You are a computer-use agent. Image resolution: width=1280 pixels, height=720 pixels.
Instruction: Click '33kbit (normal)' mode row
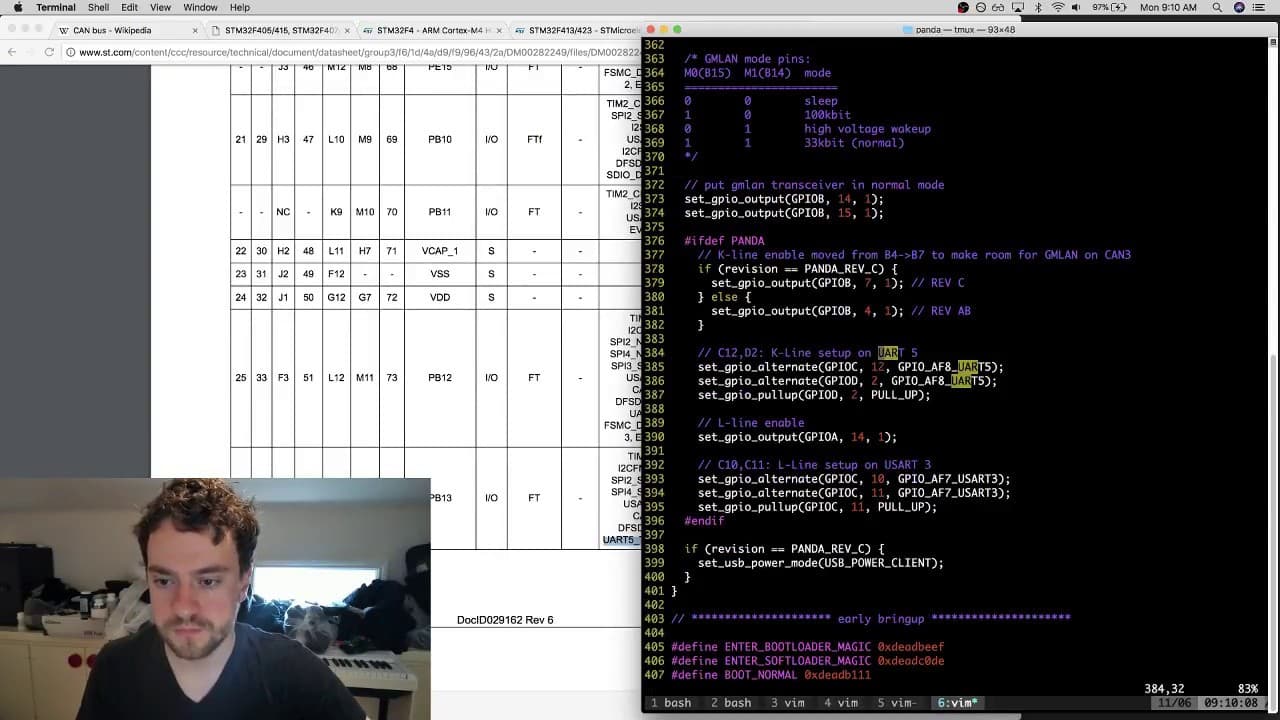point(854,143)
